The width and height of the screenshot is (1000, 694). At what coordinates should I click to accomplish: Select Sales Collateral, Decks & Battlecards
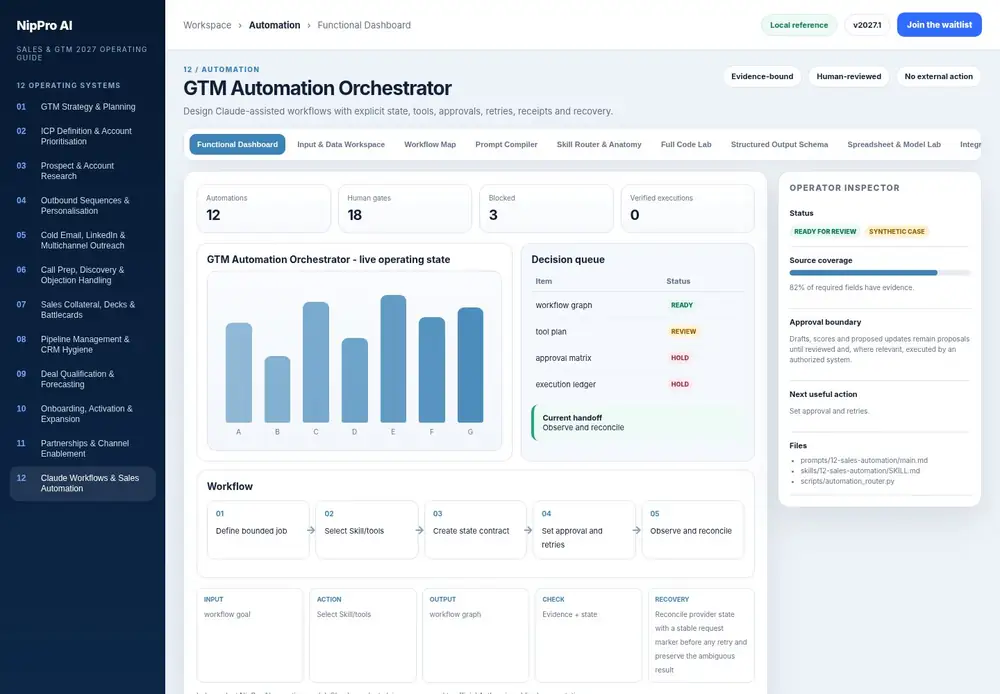pos(83,309)
